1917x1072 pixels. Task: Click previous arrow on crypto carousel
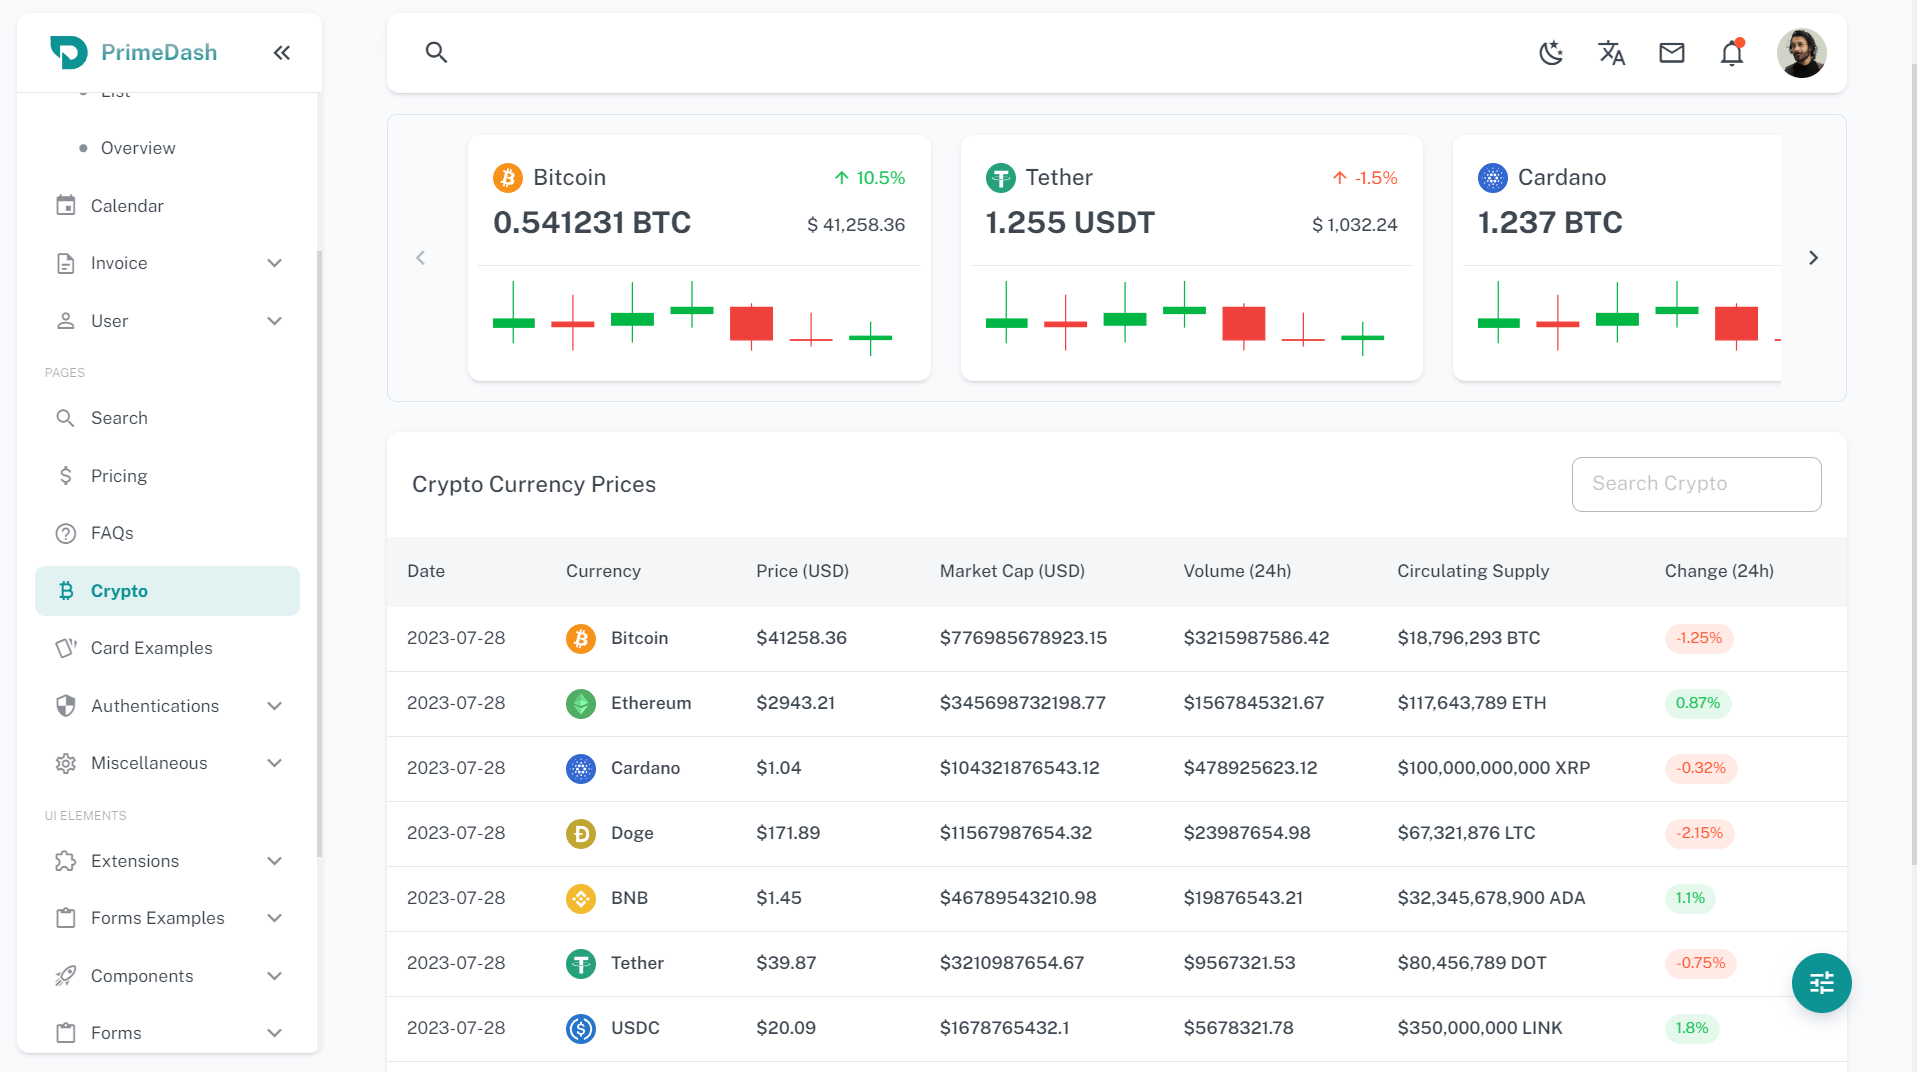coord(421,258)
